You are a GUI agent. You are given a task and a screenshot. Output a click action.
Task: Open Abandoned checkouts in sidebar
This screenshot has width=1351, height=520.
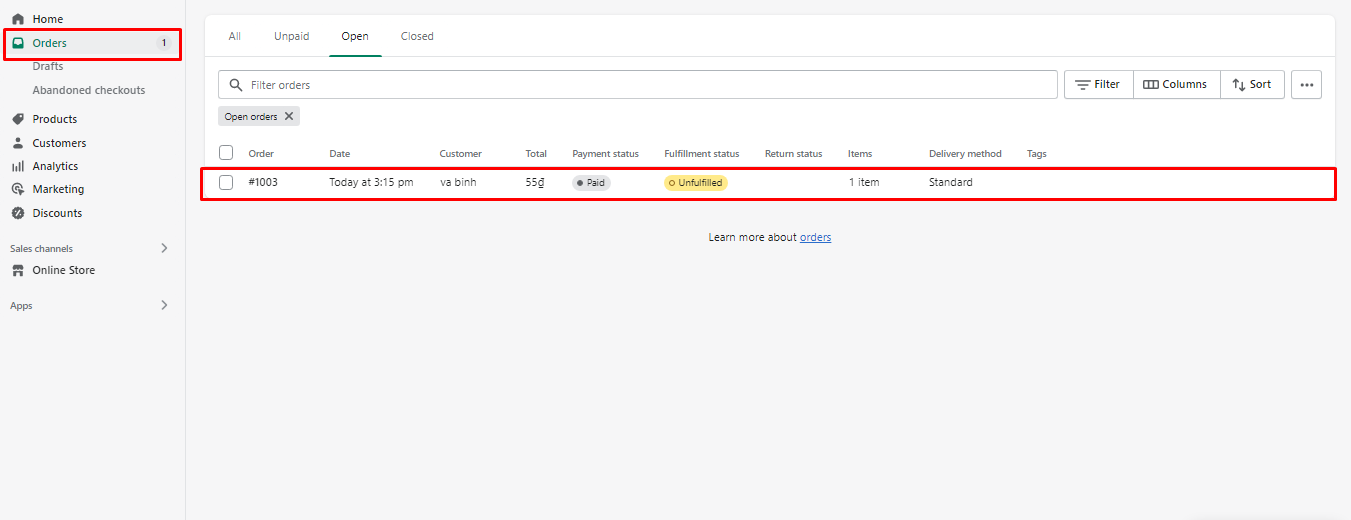click(89, 90)
